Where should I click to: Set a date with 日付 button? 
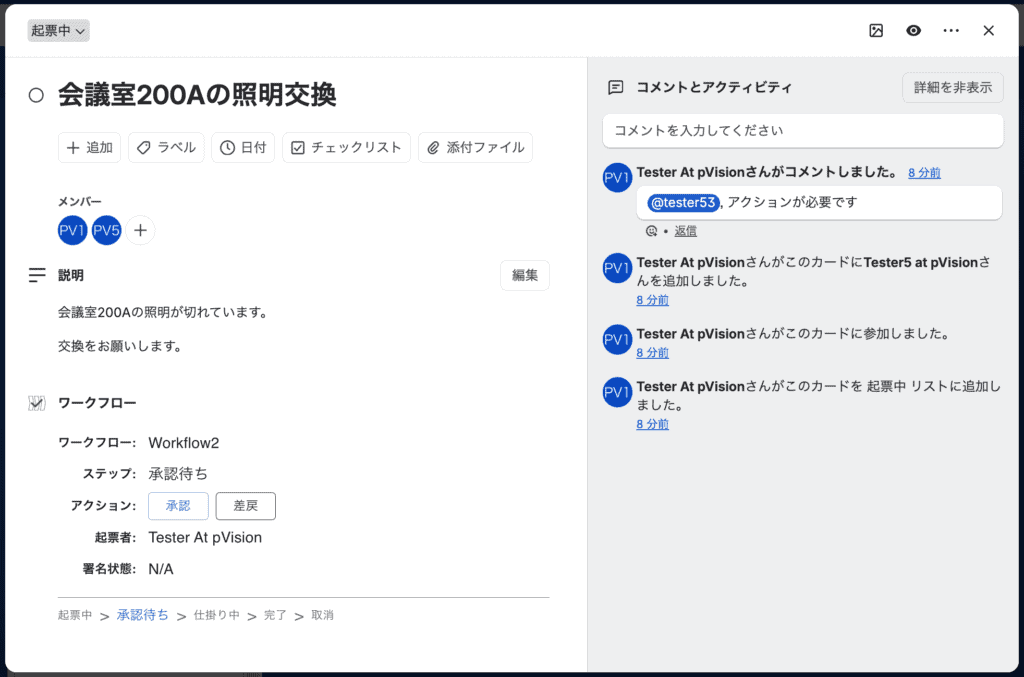click(243, 148)
